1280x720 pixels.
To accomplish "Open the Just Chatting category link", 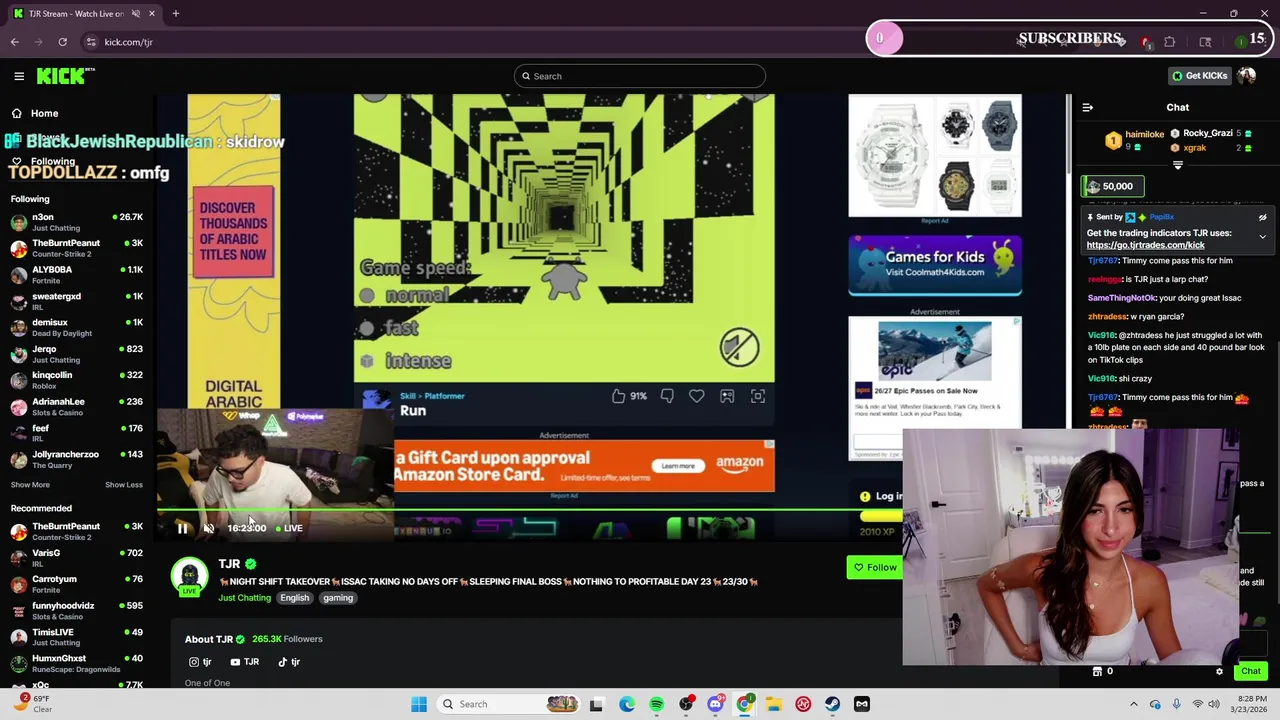I will point(245,598).
